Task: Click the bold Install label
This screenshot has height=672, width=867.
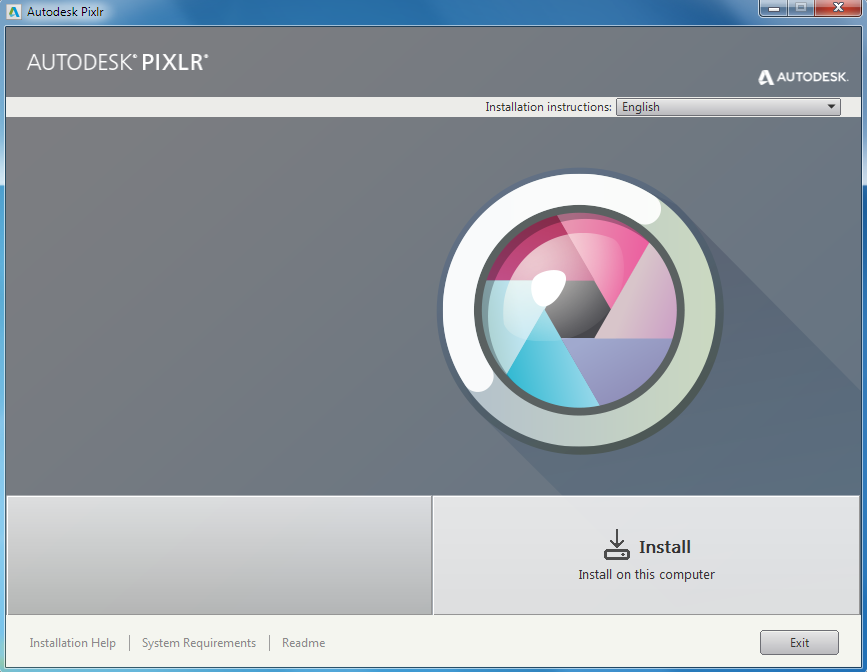Action: 665,547
